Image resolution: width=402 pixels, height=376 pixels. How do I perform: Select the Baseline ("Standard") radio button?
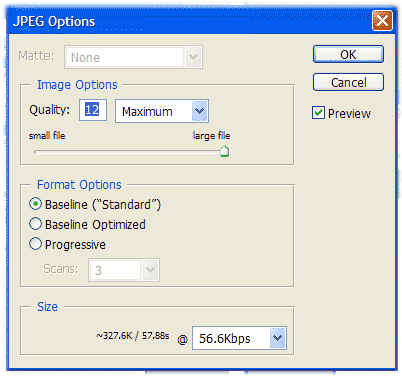[x=35, y=204]
